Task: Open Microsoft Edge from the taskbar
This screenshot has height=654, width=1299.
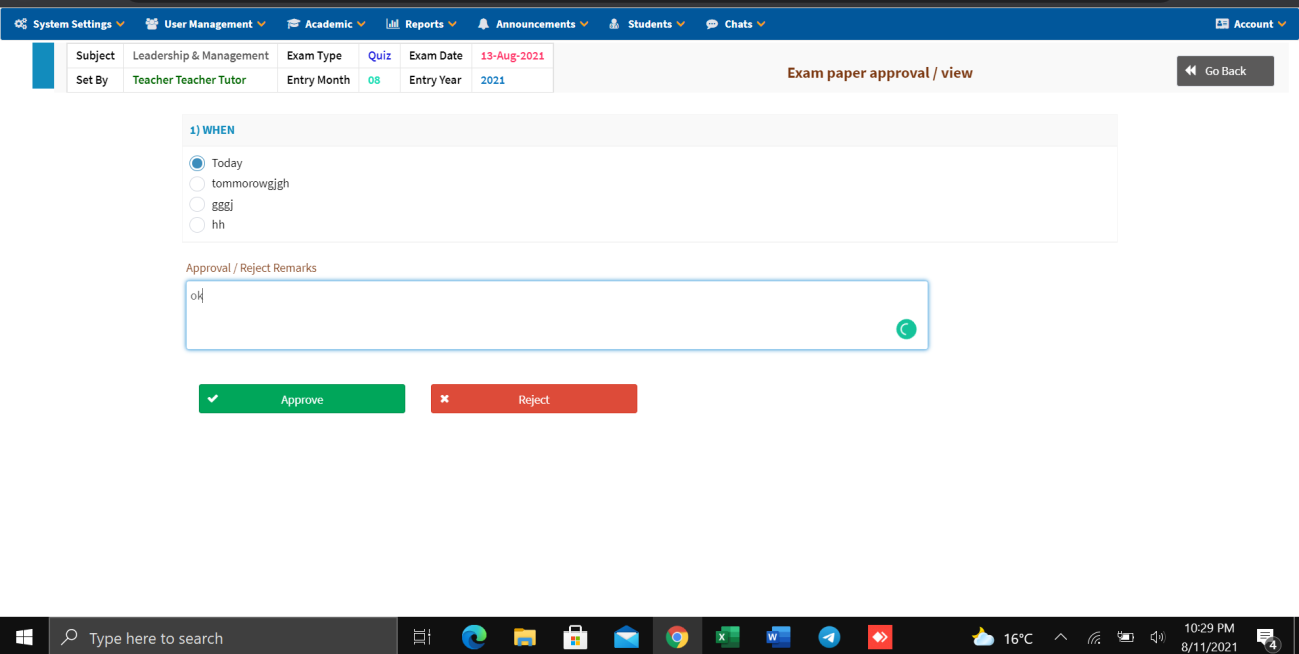Action: [474, 637]
